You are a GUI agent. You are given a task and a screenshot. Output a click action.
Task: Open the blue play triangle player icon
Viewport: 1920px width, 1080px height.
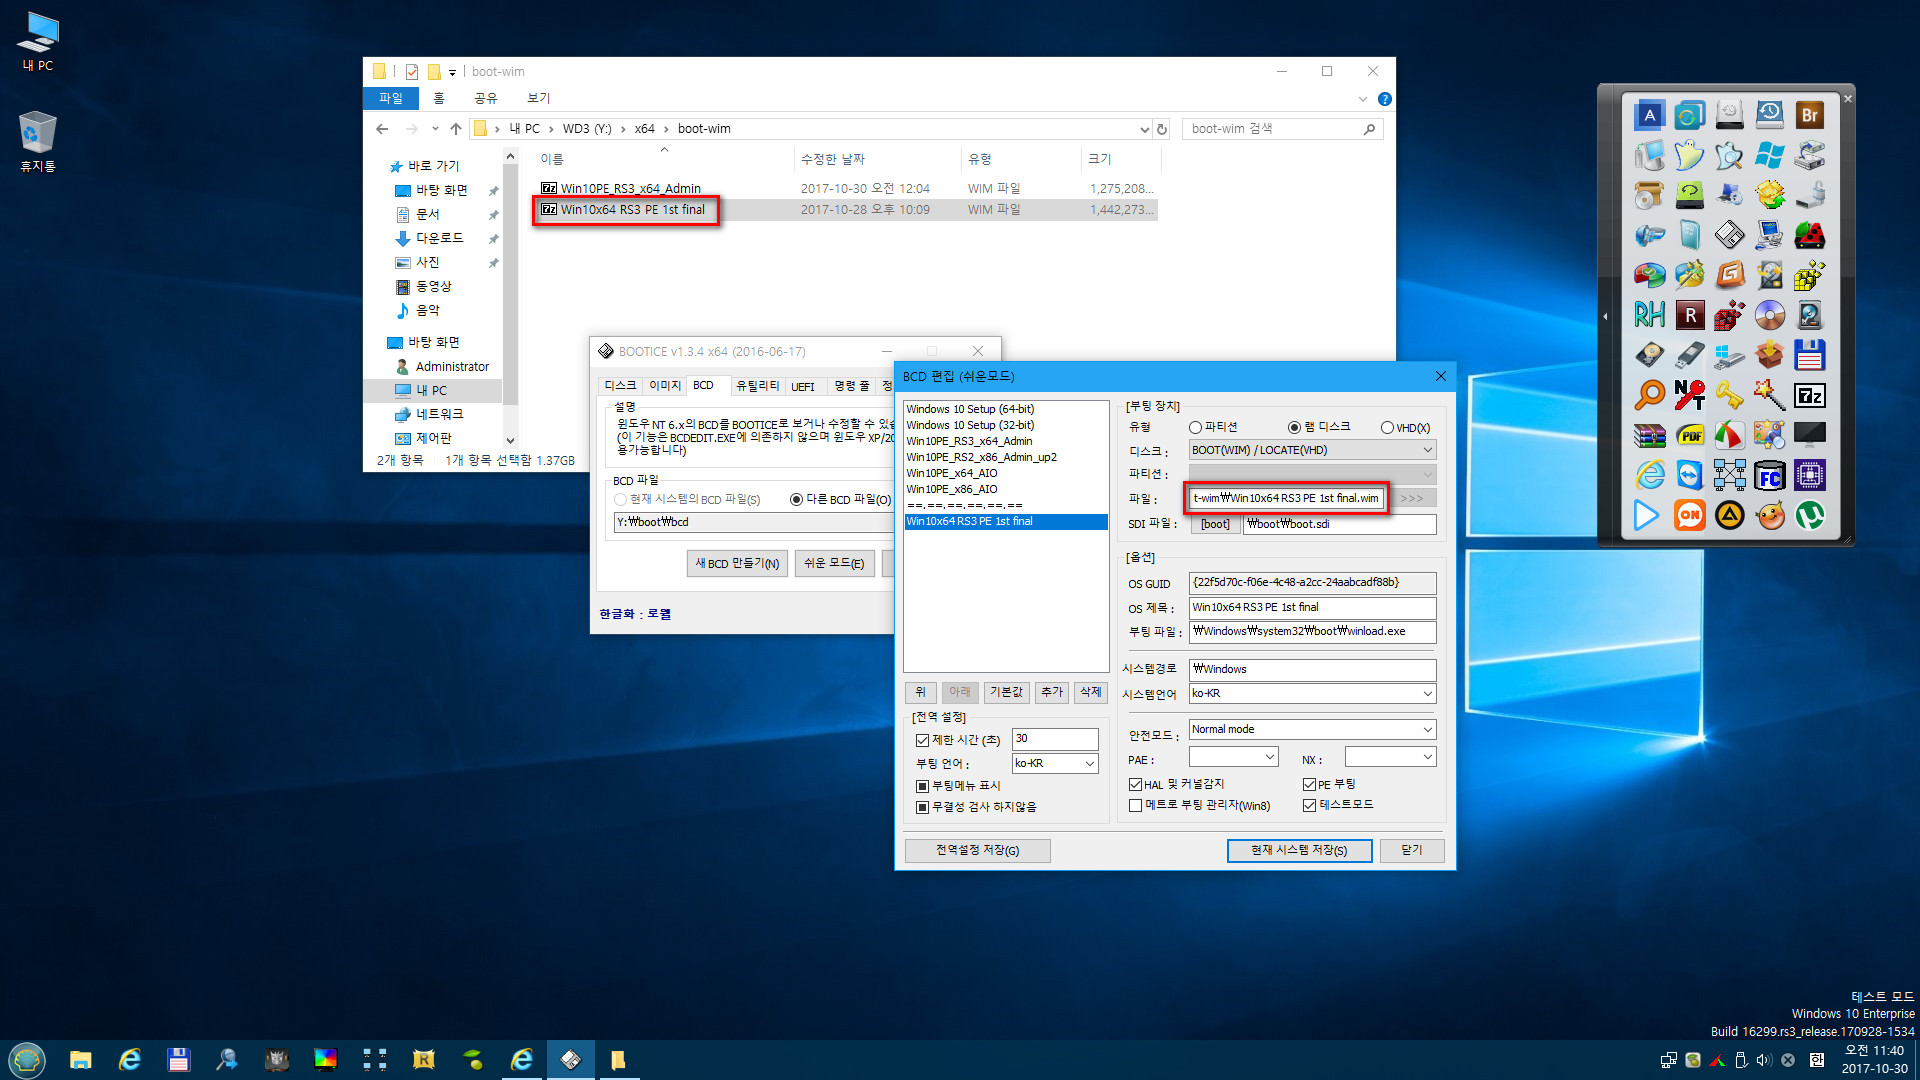(1646, 515)
